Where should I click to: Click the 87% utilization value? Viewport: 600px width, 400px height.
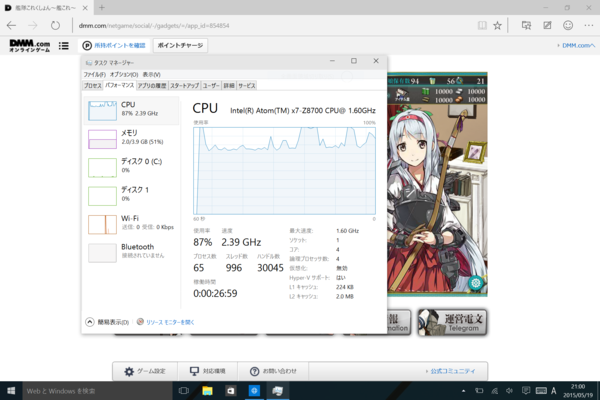[x=202, y=242]
